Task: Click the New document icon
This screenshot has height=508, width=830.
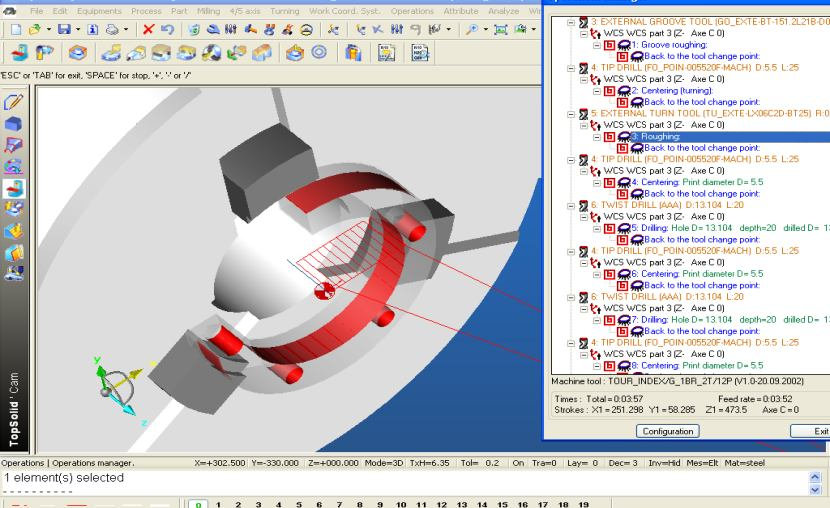Action: coord(16,30)
